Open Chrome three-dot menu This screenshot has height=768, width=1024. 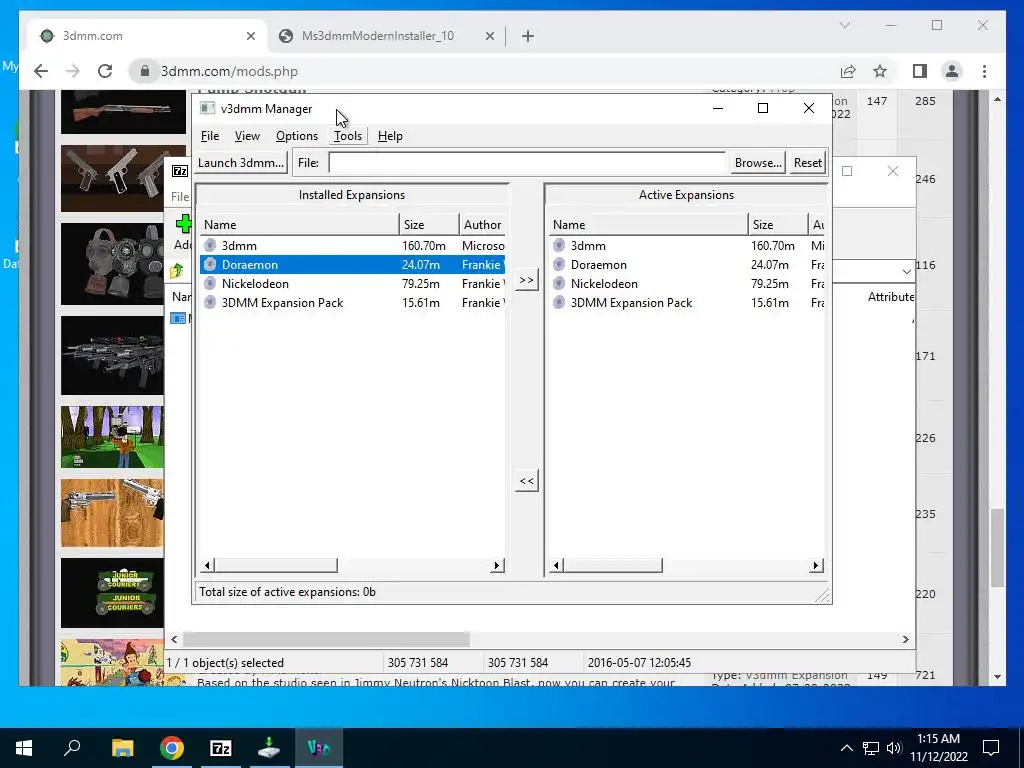point(984,71)
